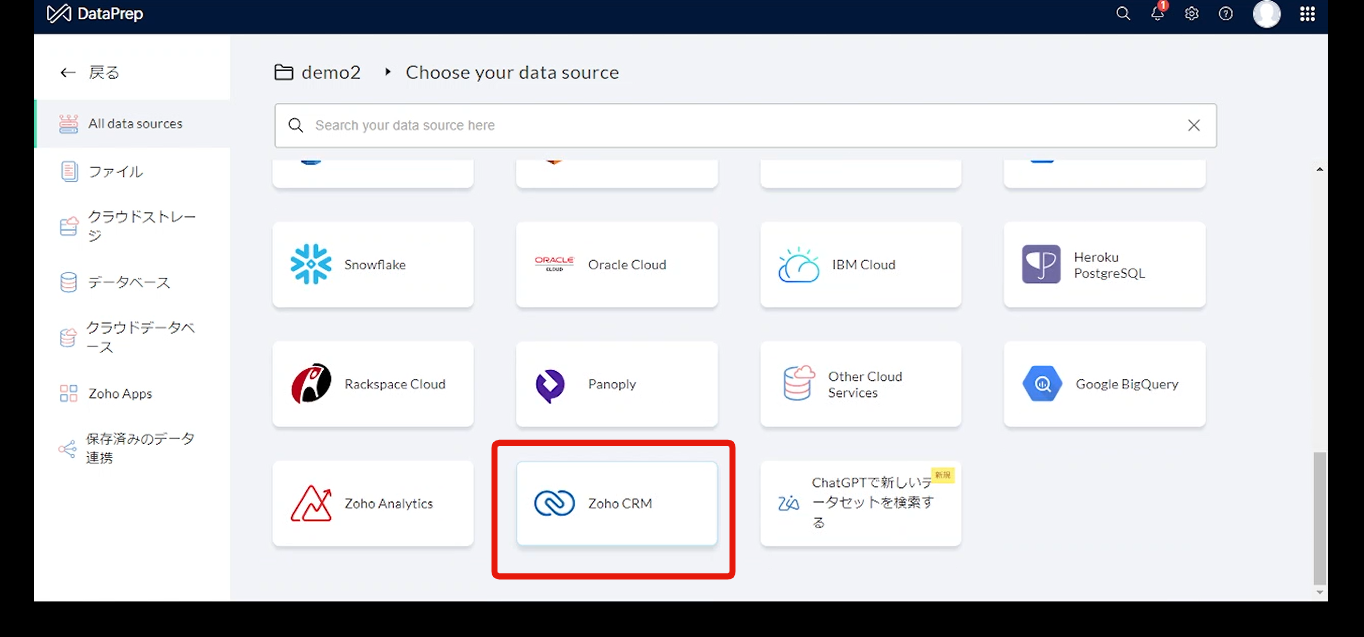The width and height of the screenshot is (1364, 637).
Task: Click the demo2 folder breadcrumb
Action: (331, 72)
